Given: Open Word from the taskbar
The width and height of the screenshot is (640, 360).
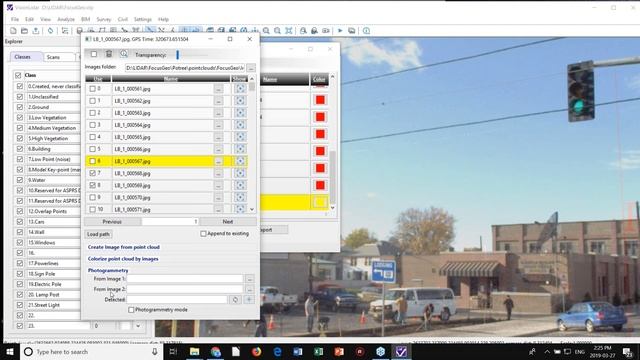Looking at the screenshot, I should click(x=298, y=351).
